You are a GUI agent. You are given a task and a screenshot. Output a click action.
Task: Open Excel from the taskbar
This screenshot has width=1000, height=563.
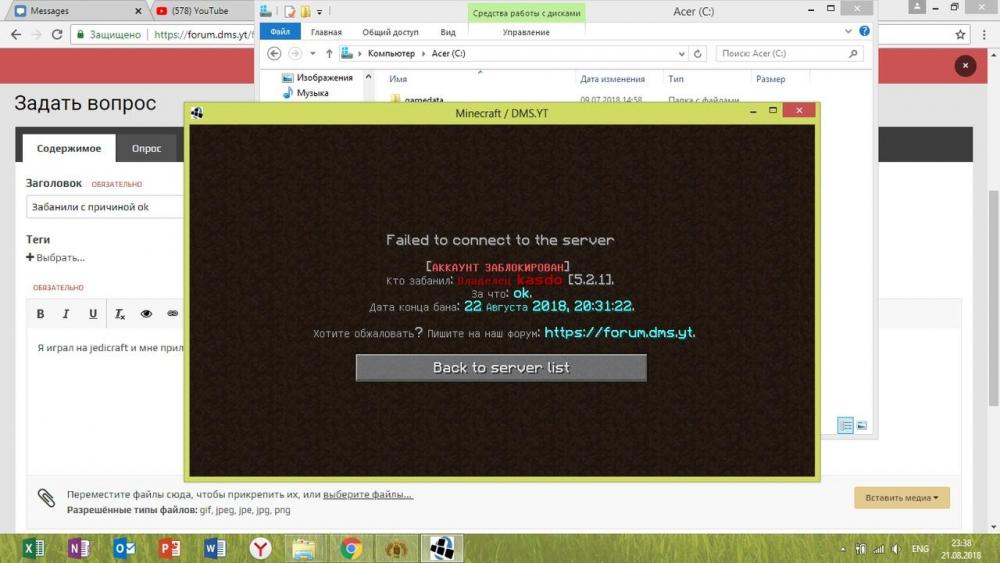tap(35, 548)
